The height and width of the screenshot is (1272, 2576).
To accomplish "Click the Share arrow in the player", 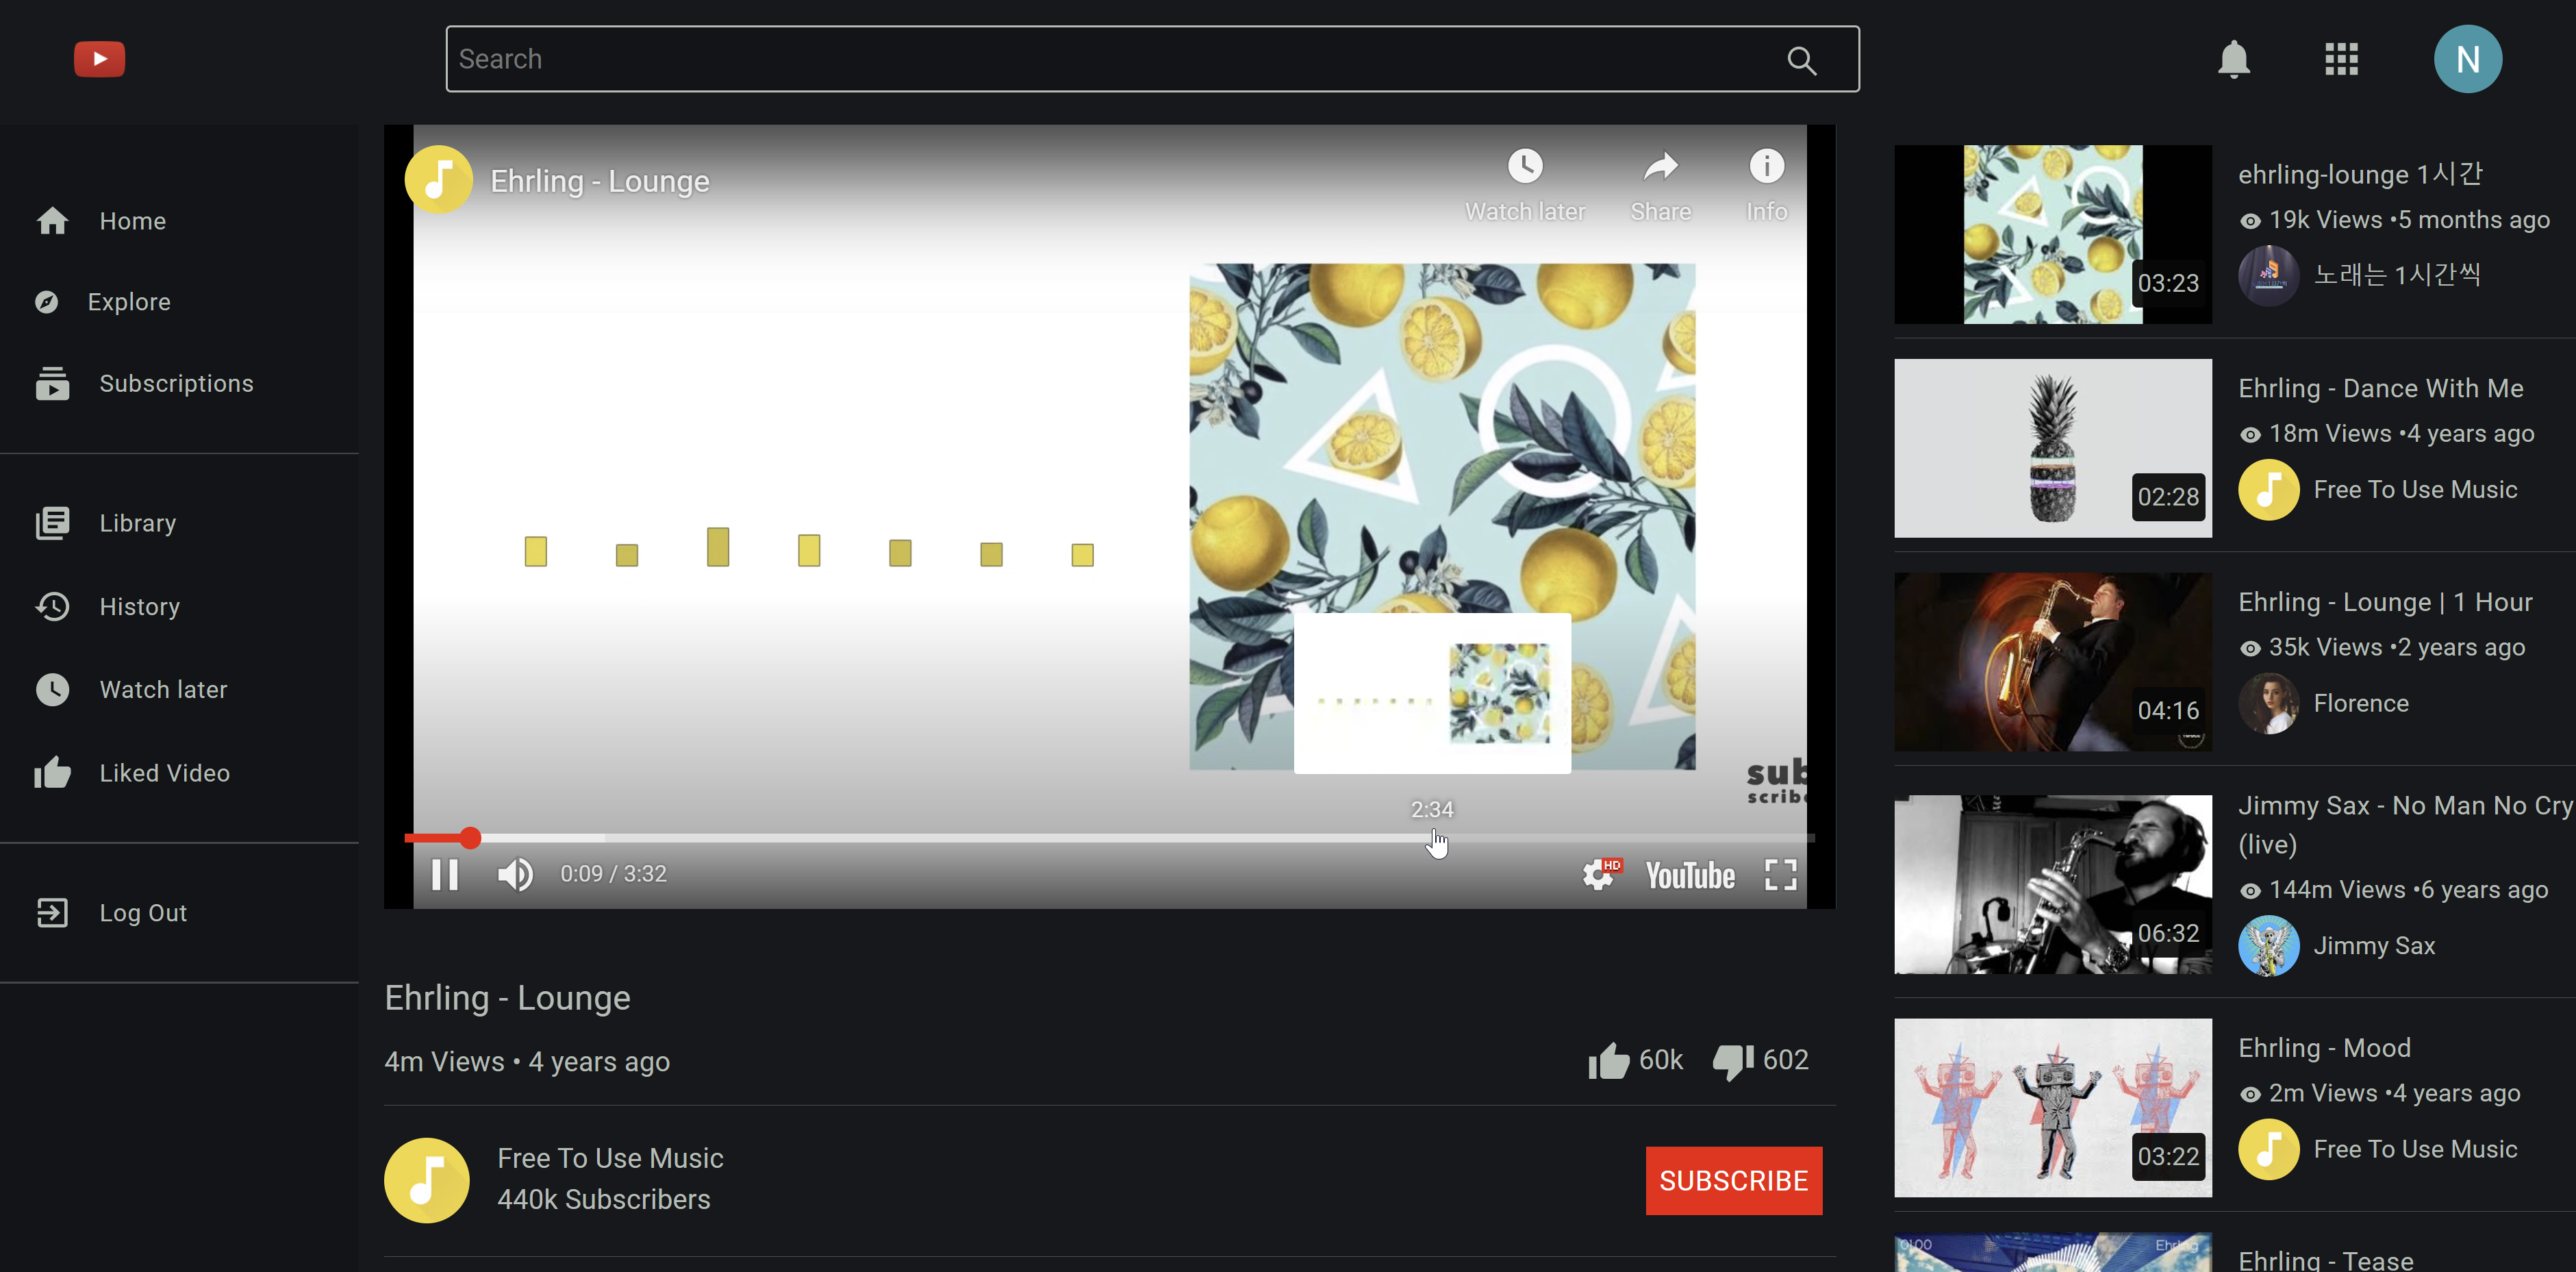I will [1660, 166].
